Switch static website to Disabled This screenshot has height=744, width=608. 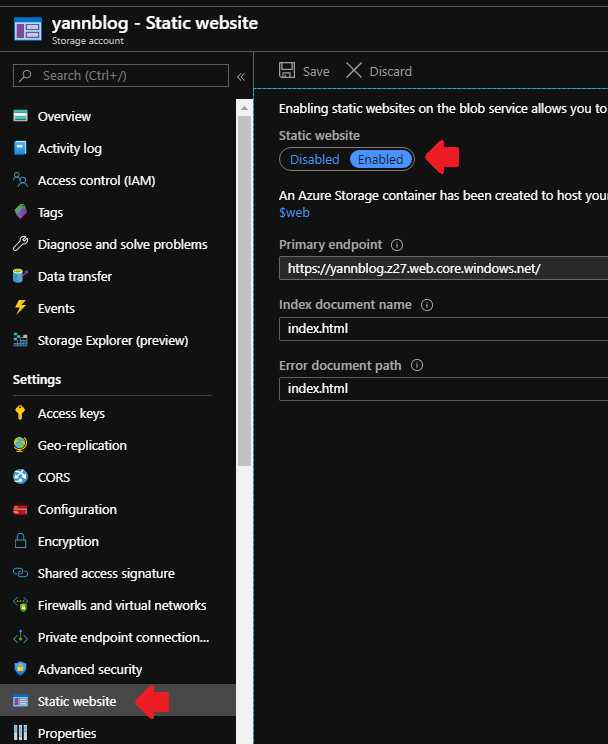pyautogui.click(x=314, y=159)
